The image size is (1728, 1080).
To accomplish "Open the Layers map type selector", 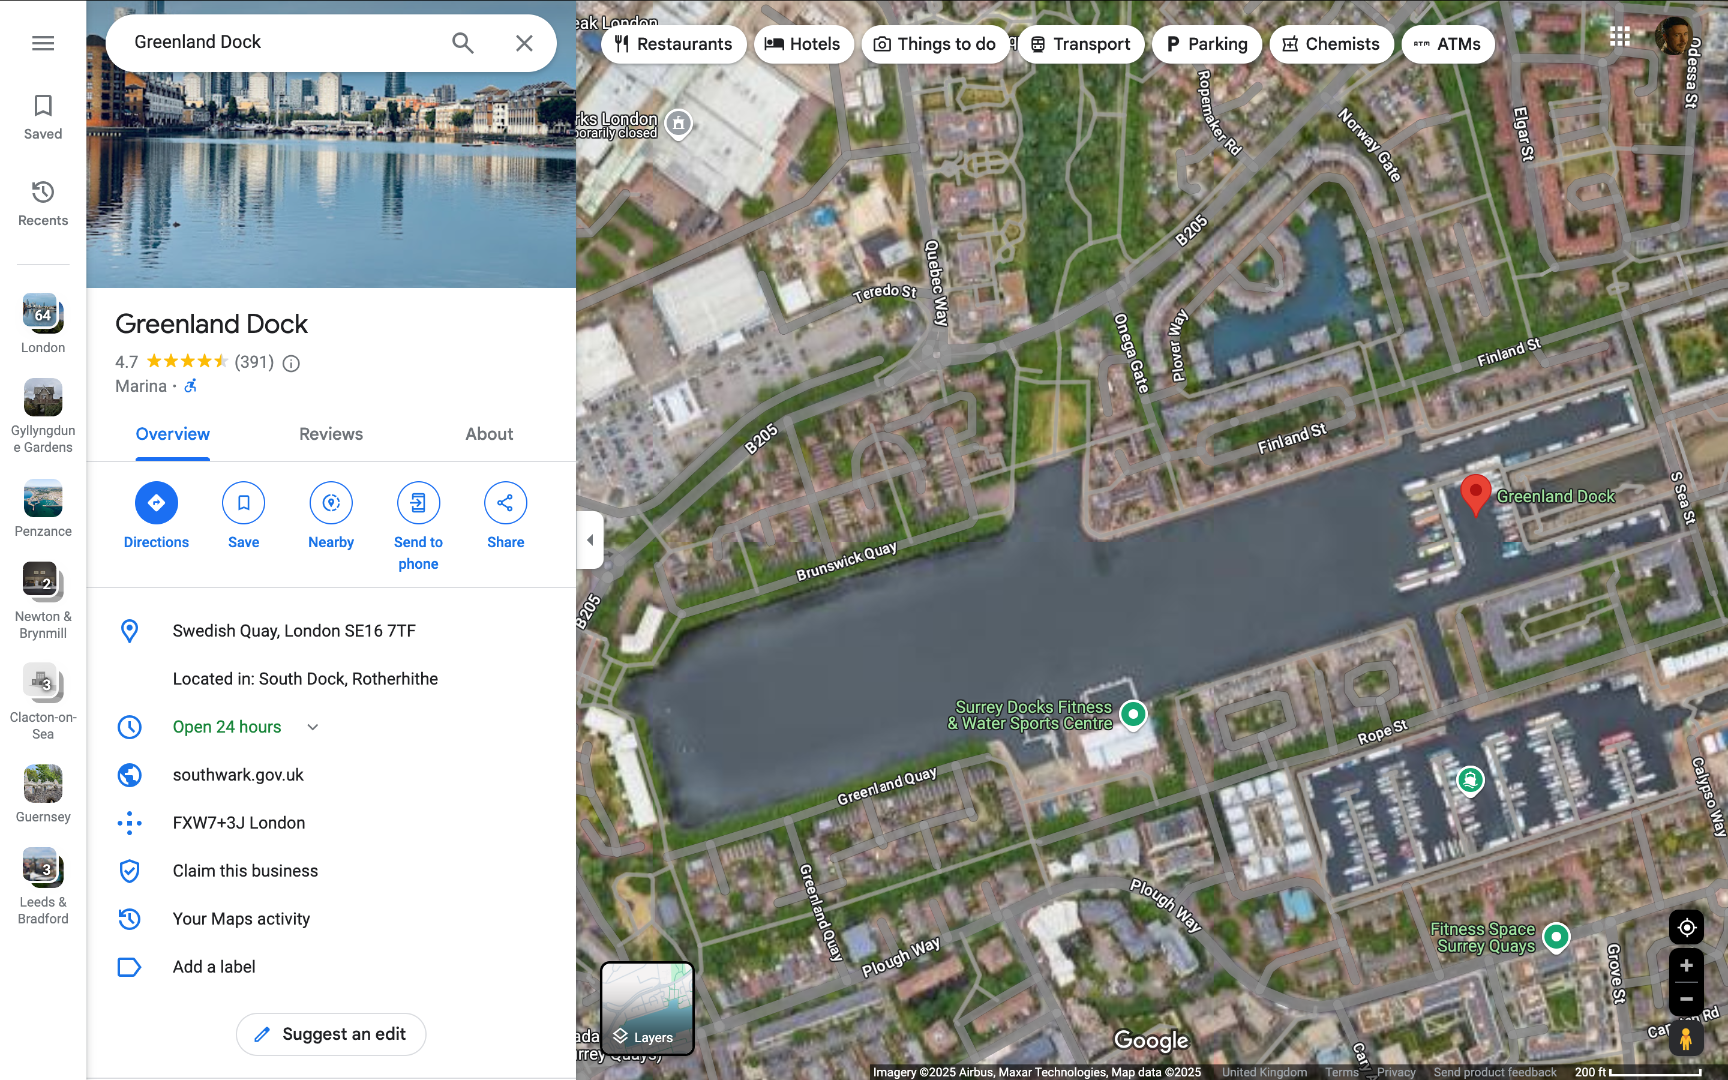I will pos(647,1008).
